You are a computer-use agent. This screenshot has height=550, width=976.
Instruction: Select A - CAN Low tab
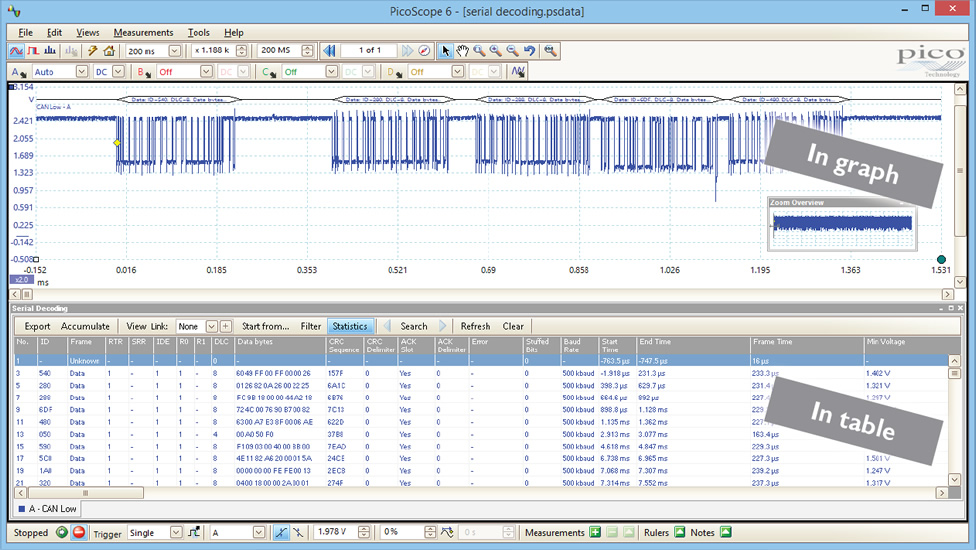click(x=47, y=509)
